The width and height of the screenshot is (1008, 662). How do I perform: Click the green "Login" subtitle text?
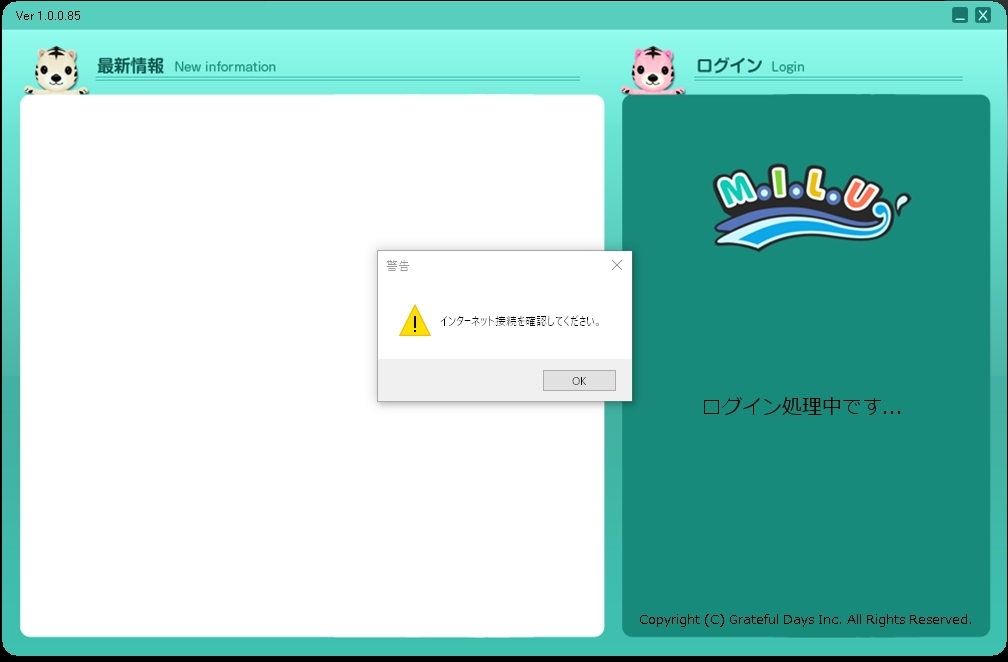(x=788, y=67)
